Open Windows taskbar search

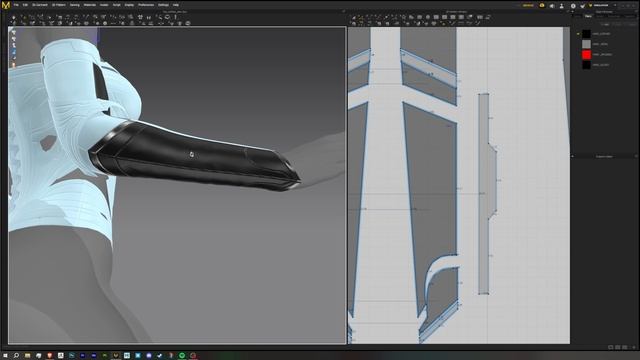pos(16,356)
